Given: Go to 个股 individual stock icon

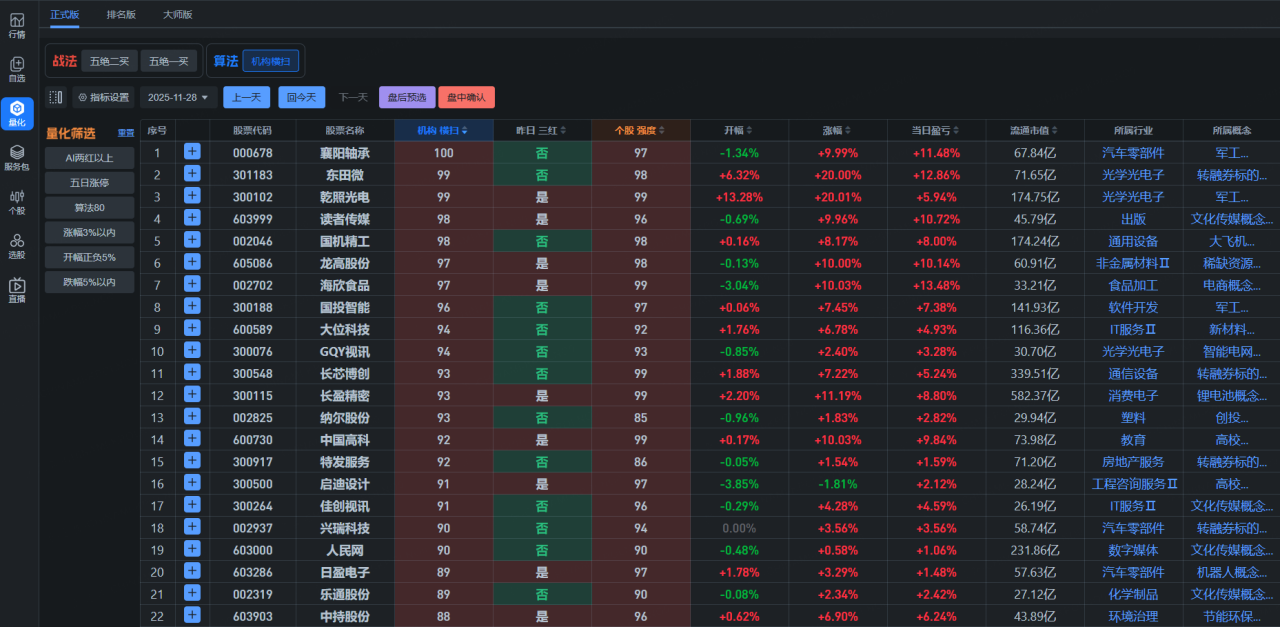Looking at the screenshot, I should 17,201.
